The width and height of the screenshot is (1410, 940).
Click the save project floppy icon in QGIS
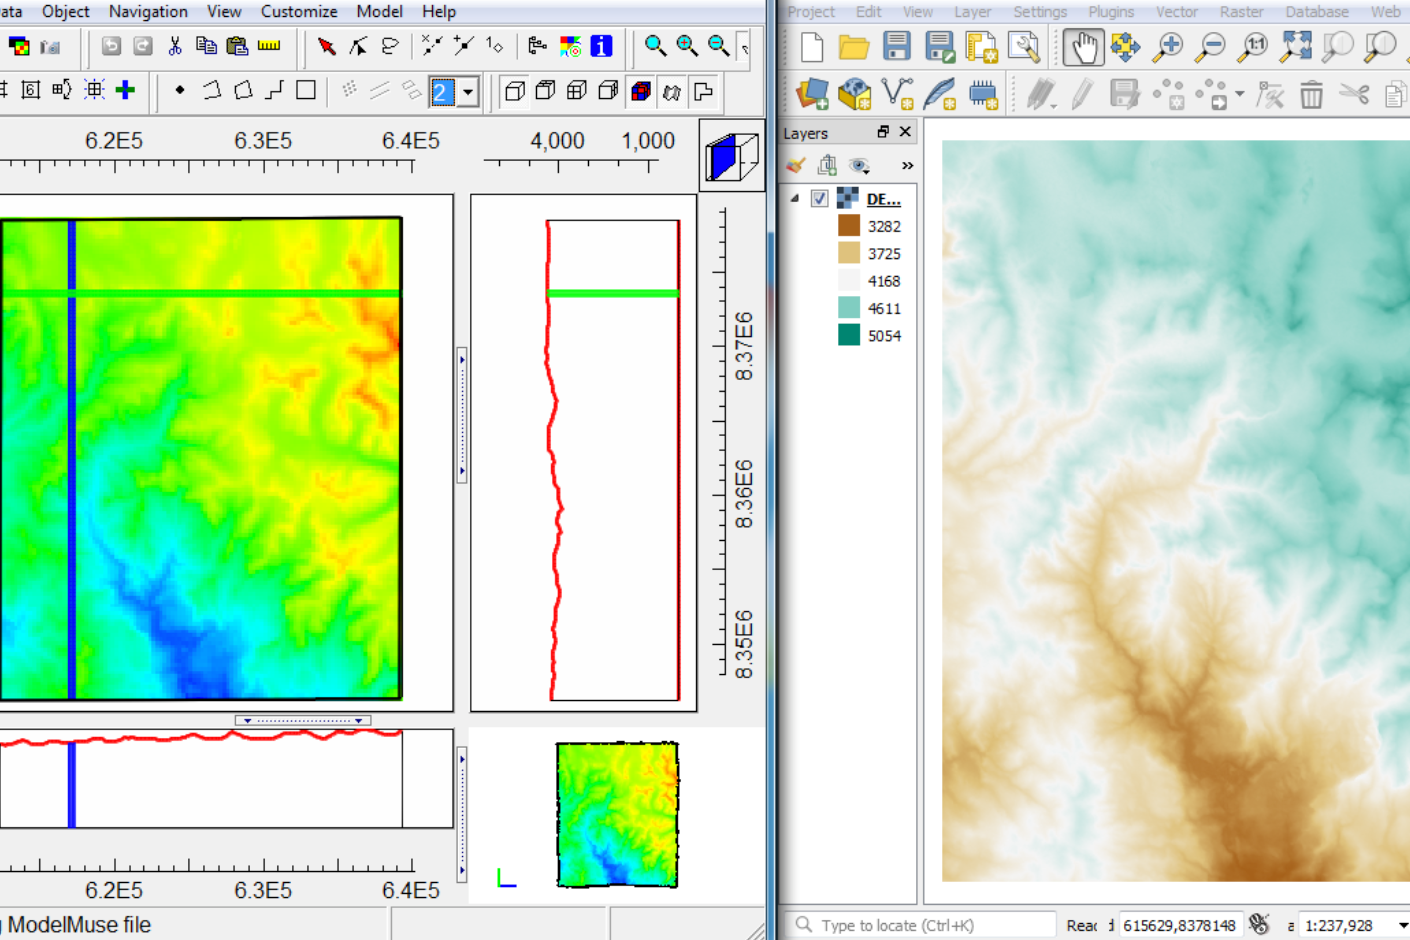896,47
